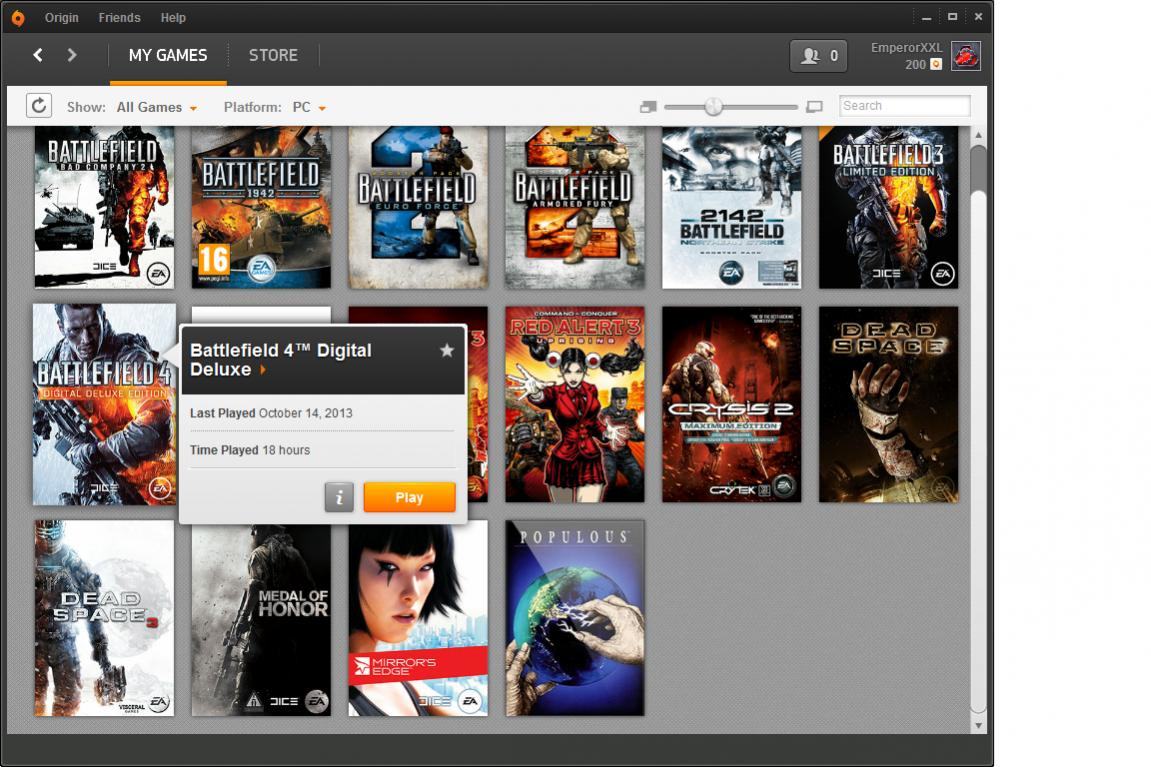The height and width of the screenshot is (767, 1151).
Task: Open the friends online counter
Action: tap(818, 56)
